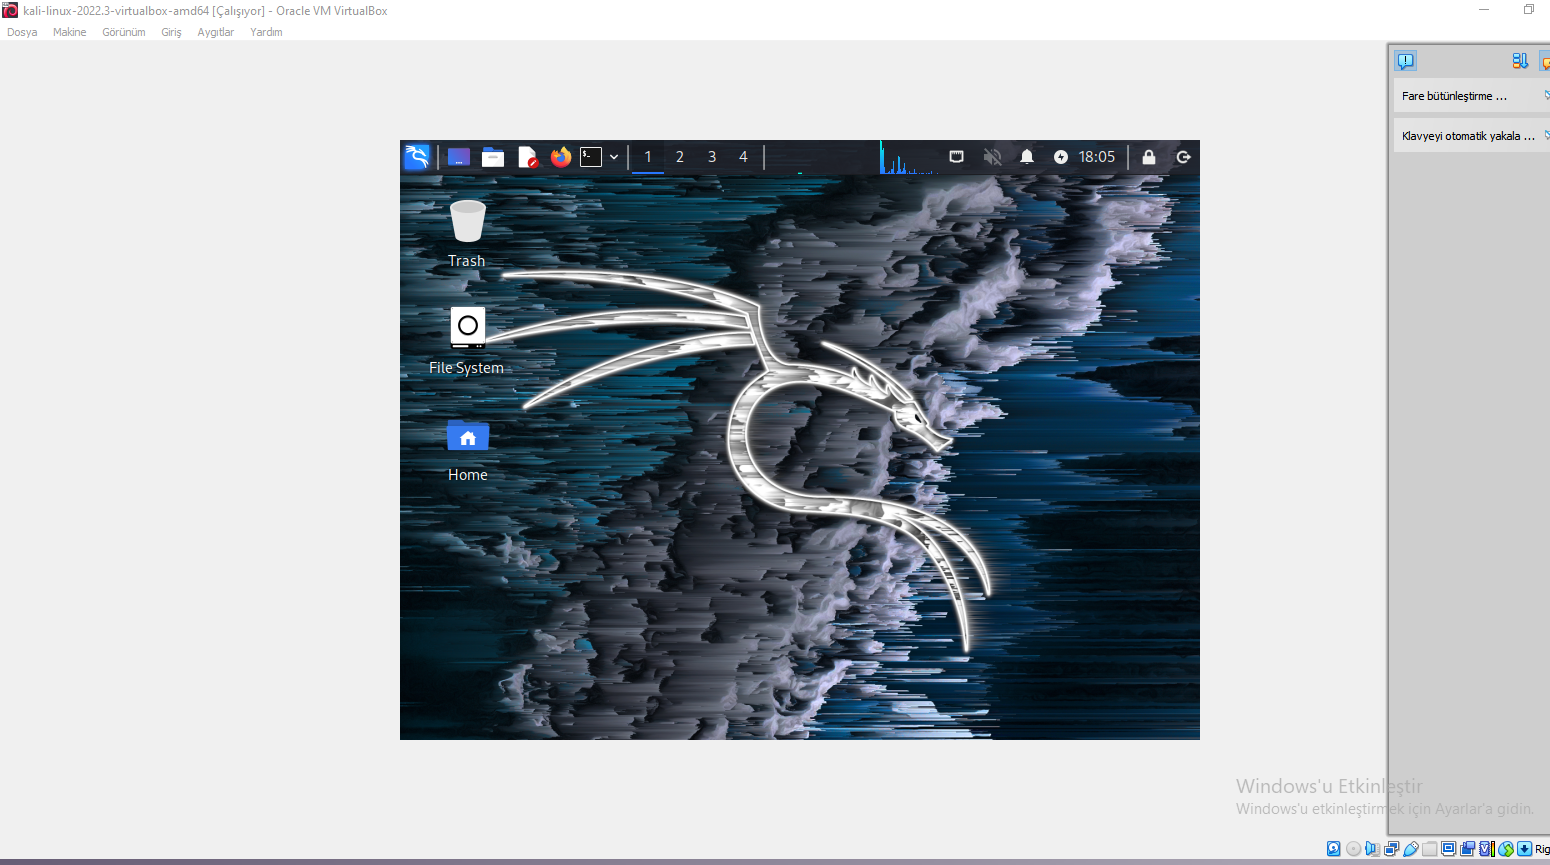
Task: Open the Giriş menu
Action: (x=171, y=32)
